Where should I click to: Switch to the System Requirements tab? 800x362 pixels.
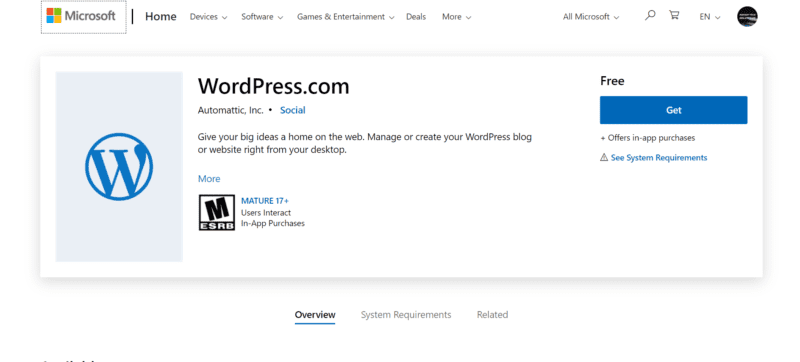[406, 315]
